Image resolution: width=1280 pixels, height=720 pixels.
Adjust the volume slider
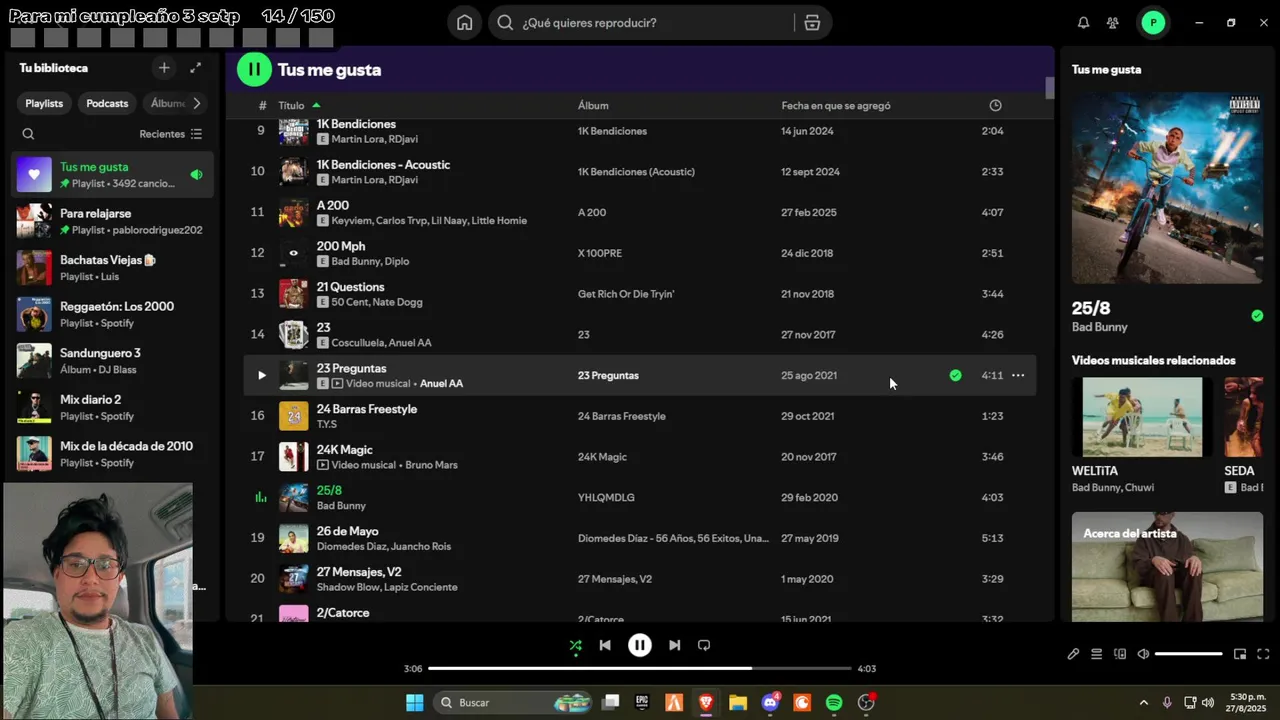[1189, 654]
